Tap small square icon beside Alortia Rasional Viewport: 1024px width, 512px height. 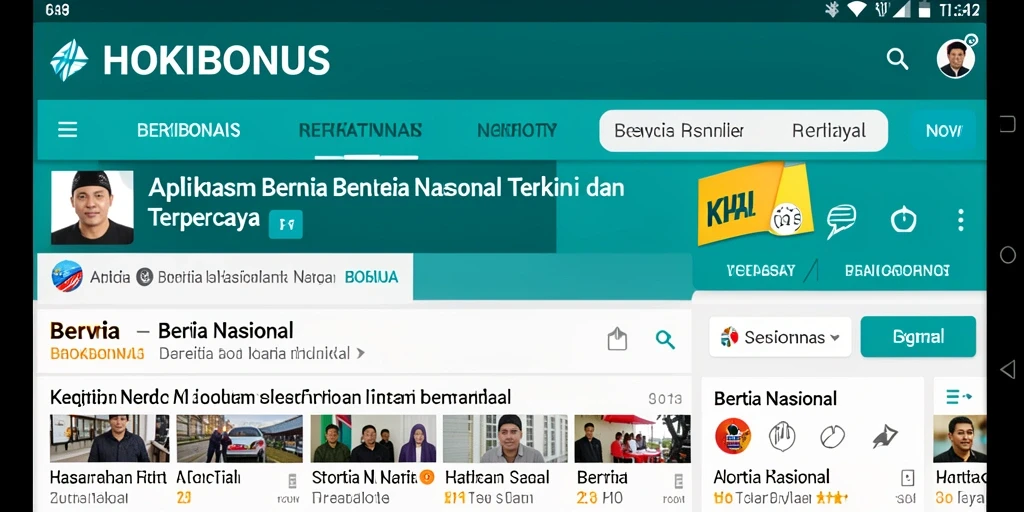click(x=908, y=478)
